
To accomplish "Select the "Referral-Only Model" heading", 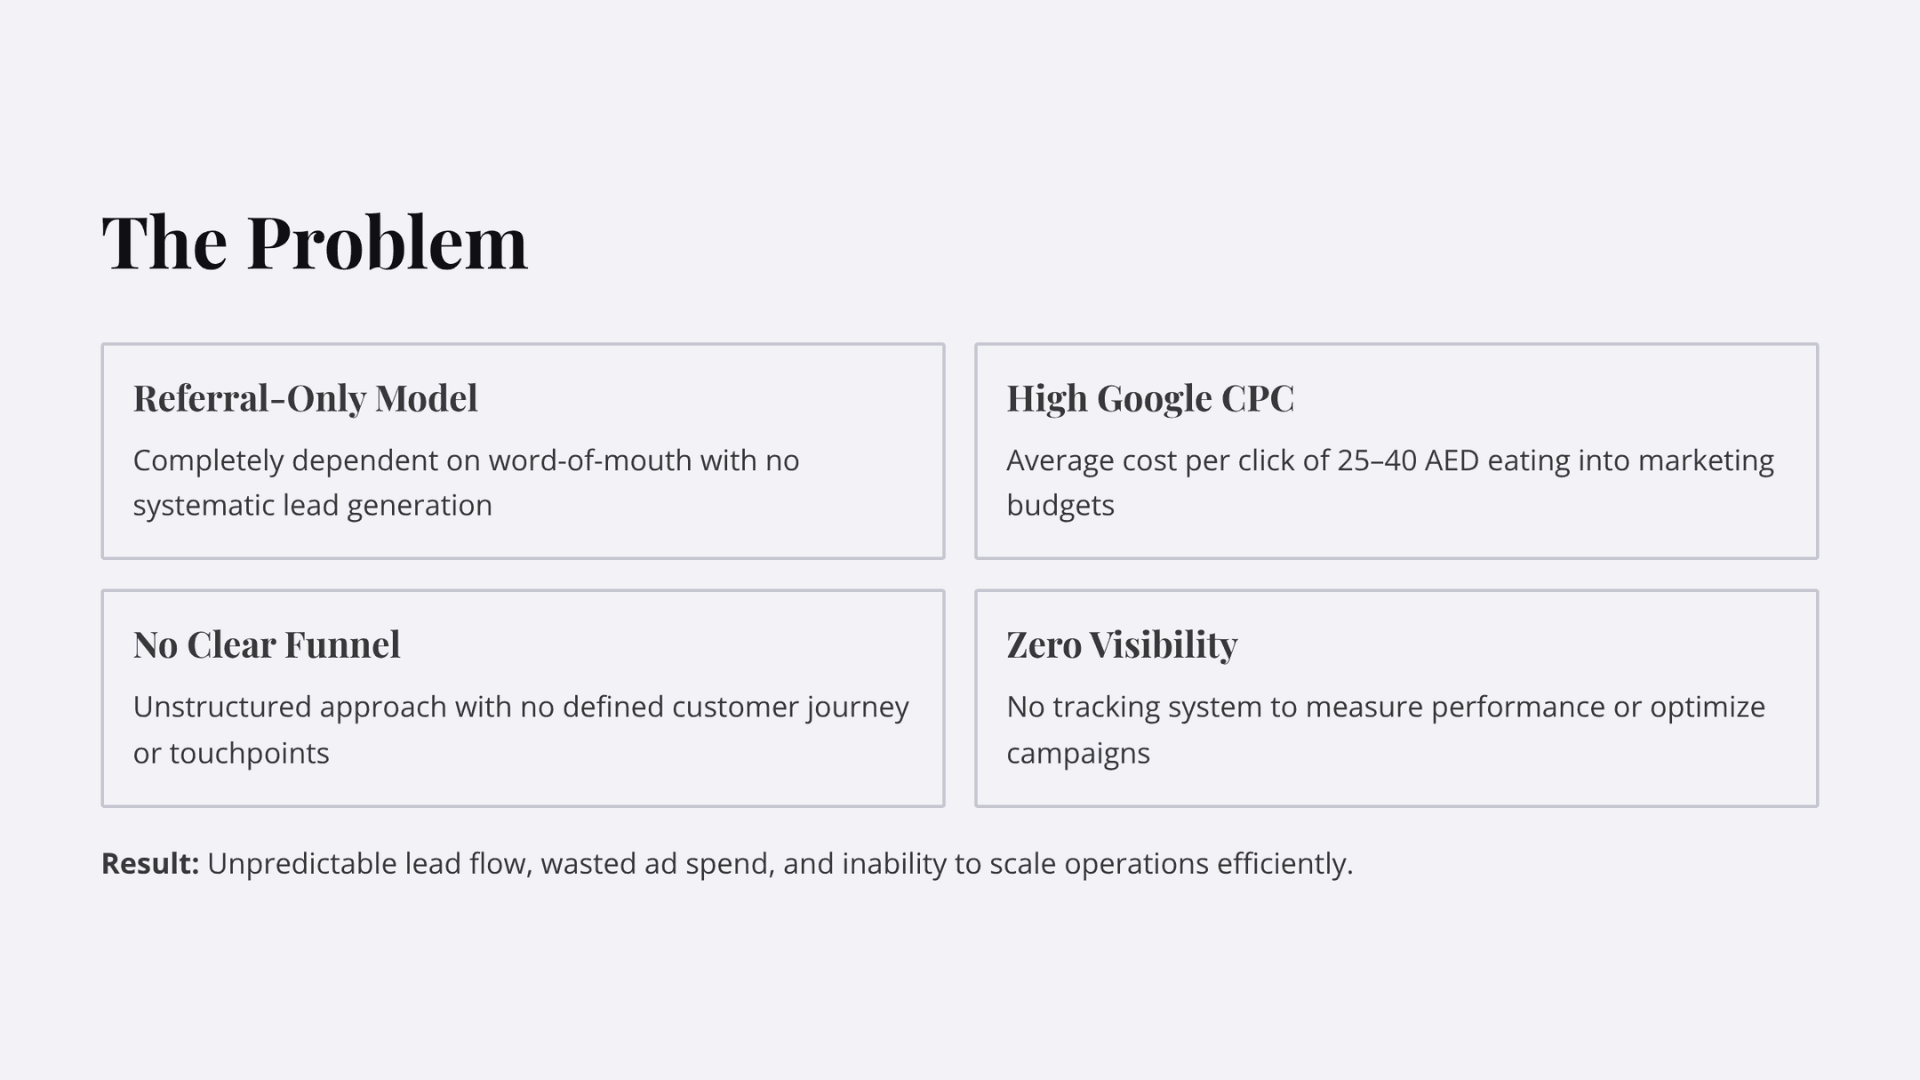I will (305, 398).
